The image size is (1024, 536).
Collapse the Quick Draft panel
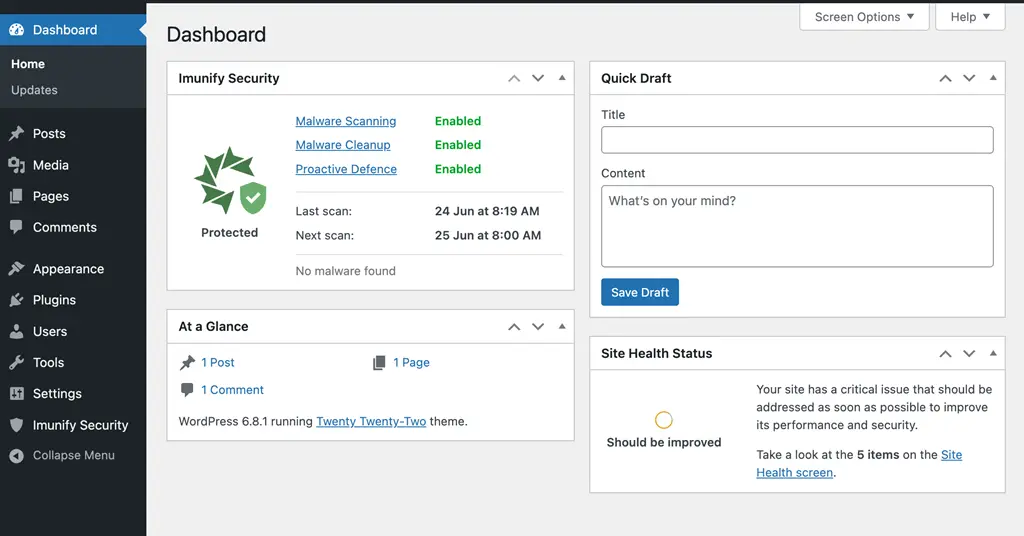[x=993, y=78]
